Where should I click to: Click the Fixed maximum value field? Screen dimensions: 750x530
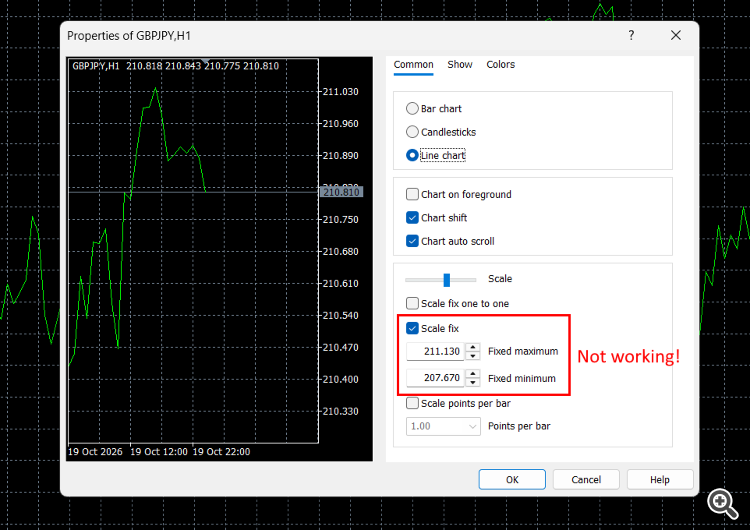click(x=435, y=351)
